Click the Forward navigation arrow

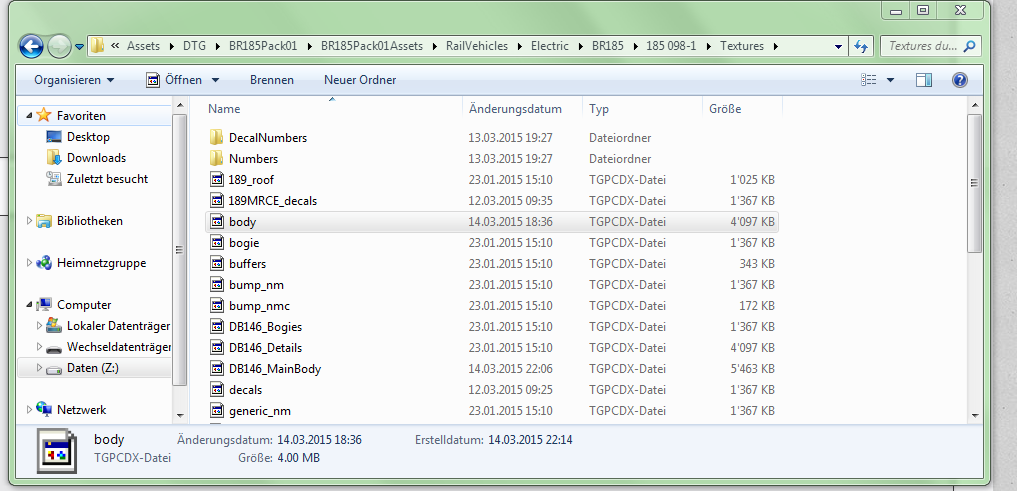pyautogui.click(x=59, y=46)
